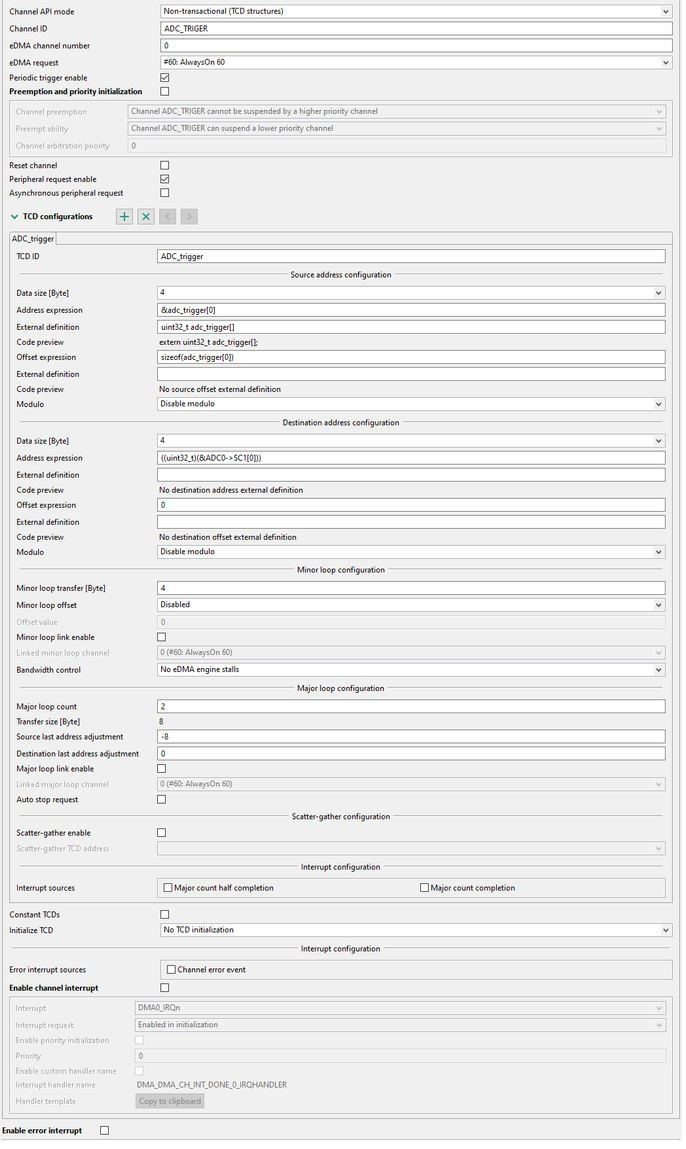Enable Preemption and priority initialization
This screenshot has height=1149, width=686.
tap(163, 91)
